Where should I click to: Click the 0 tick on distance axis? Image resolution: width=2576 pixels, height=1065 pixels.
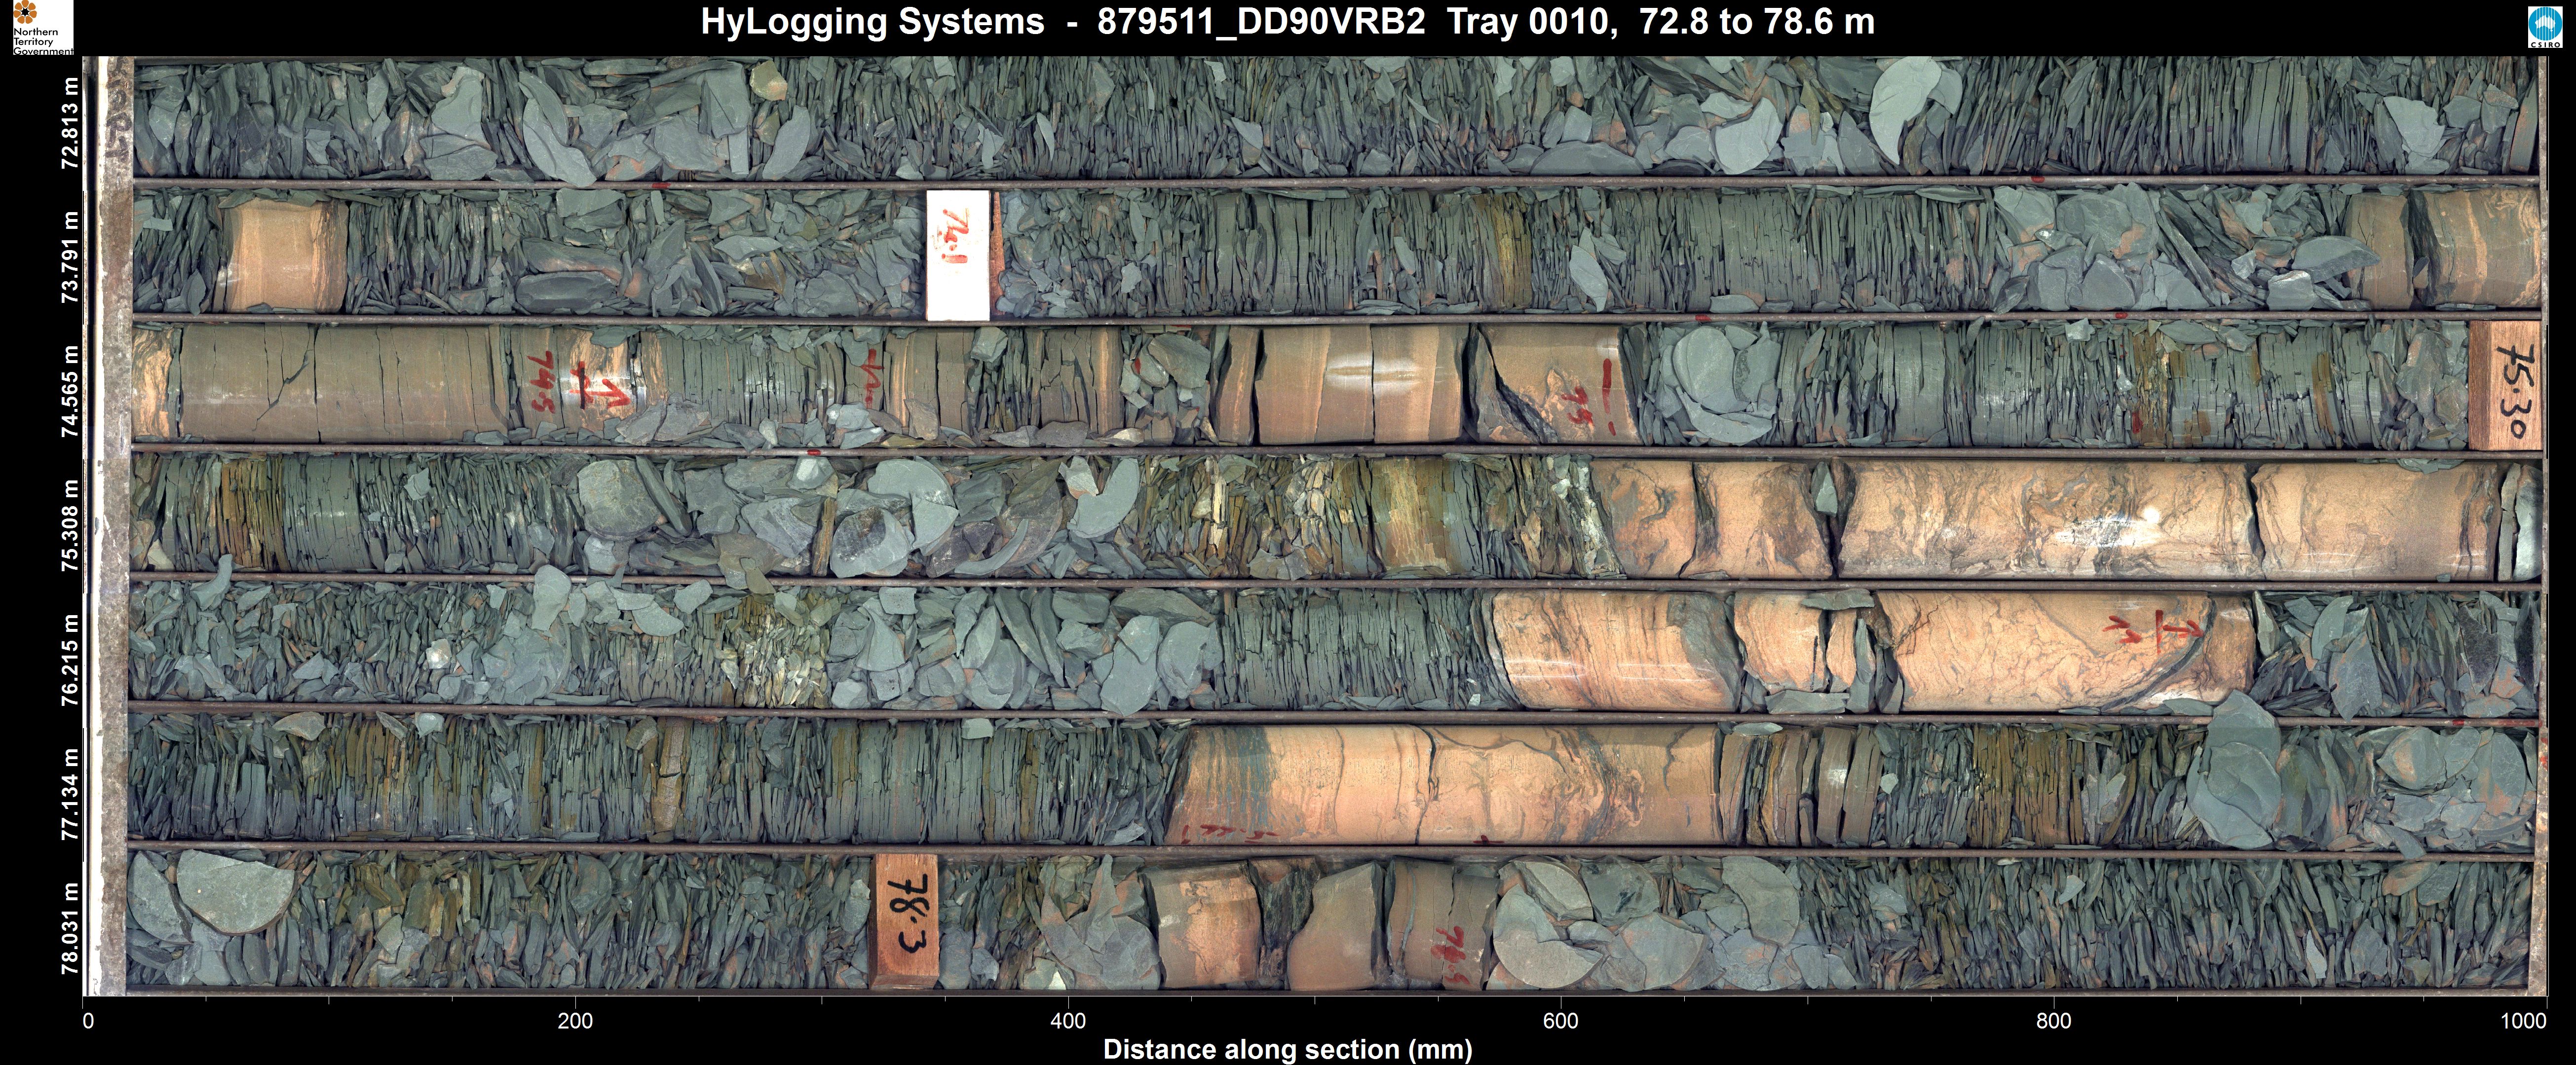click(88, 1021)
